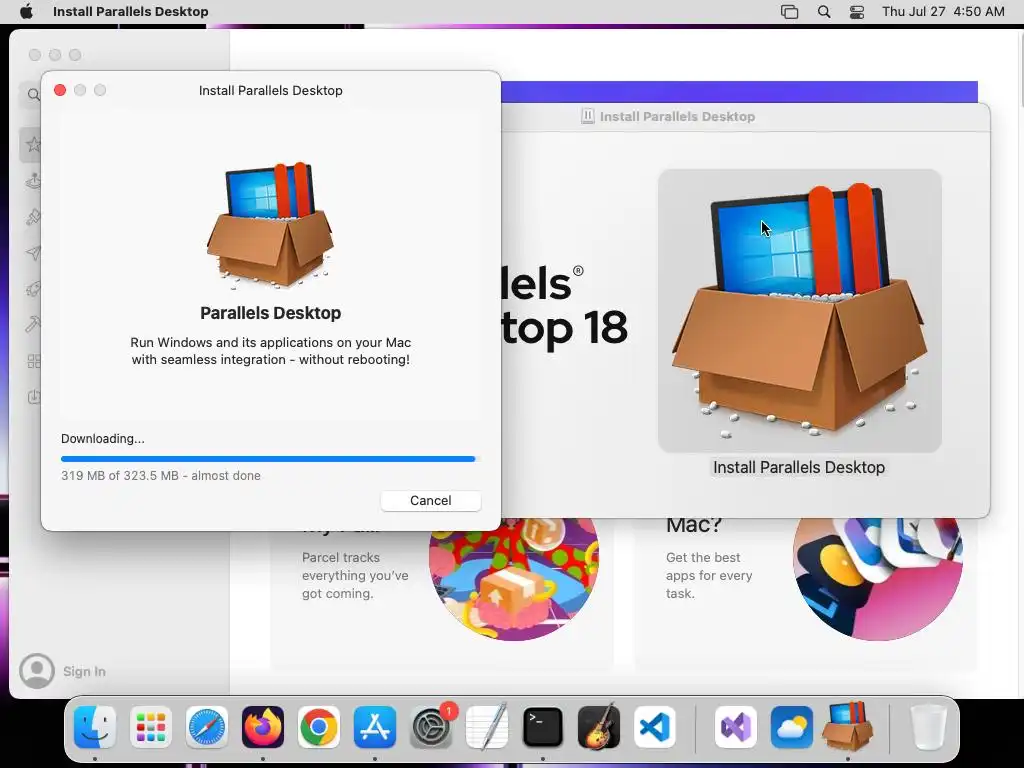The image size is (1024, 768).
Task: Click the 'Install Parallels Desktop' disk image window title
Action: point(677,116)
